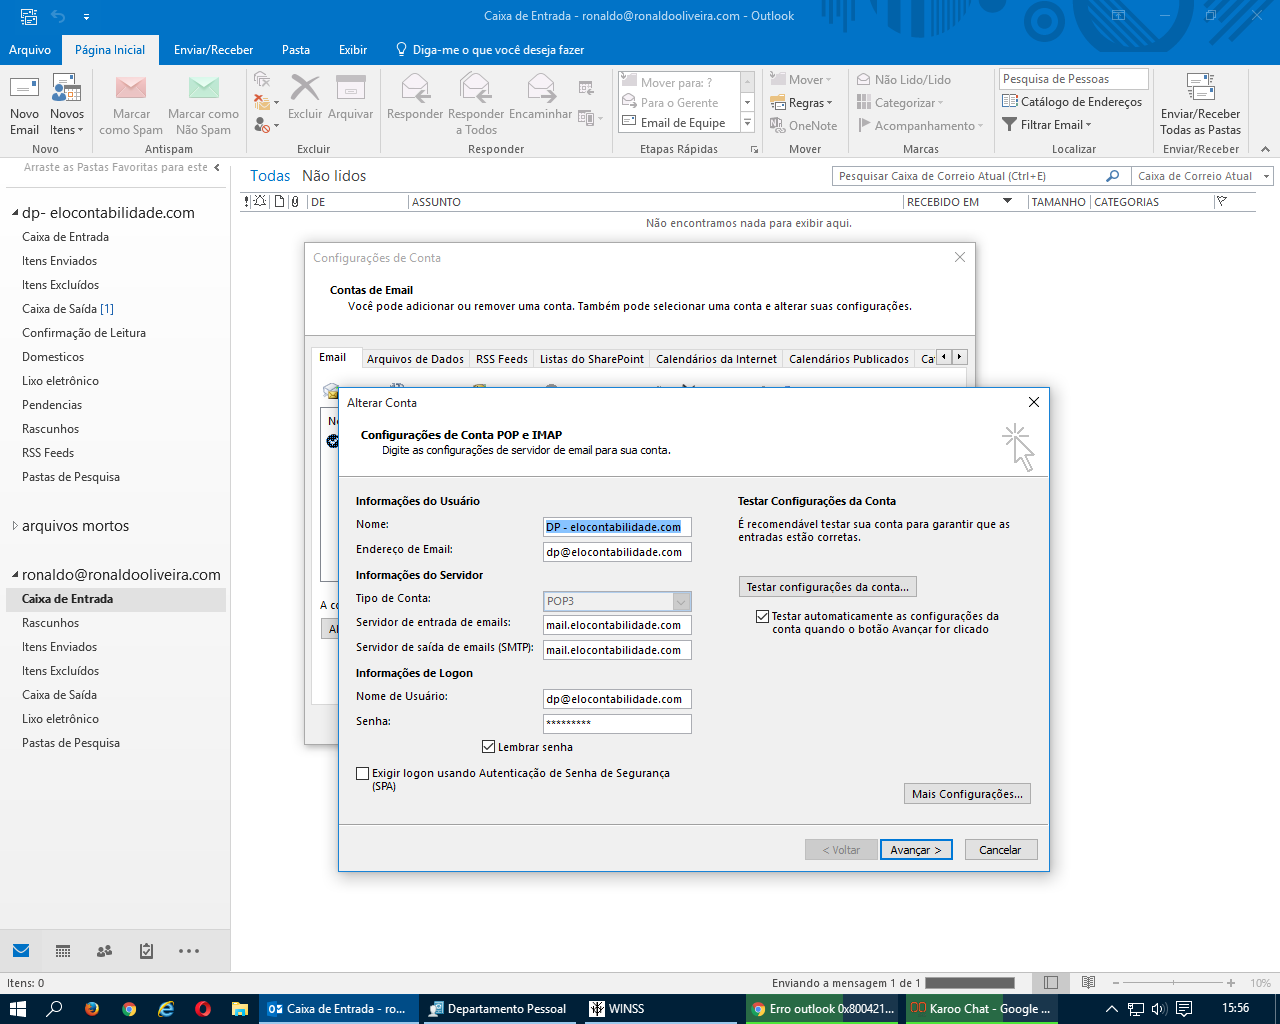Collapse the ribbon with chevron
The image size is (1280, 1024).
(x=1265, y=149)
